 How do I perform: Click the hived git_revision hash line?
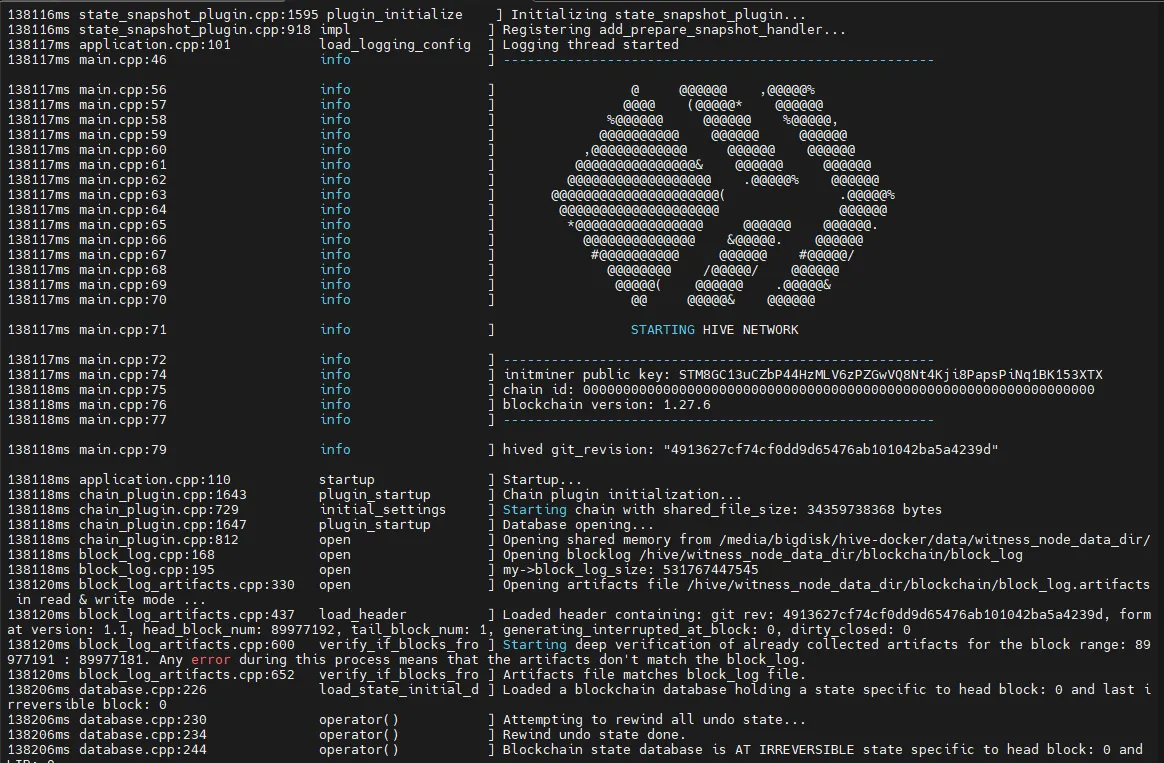pyautogui.click(x=750, y=449)
